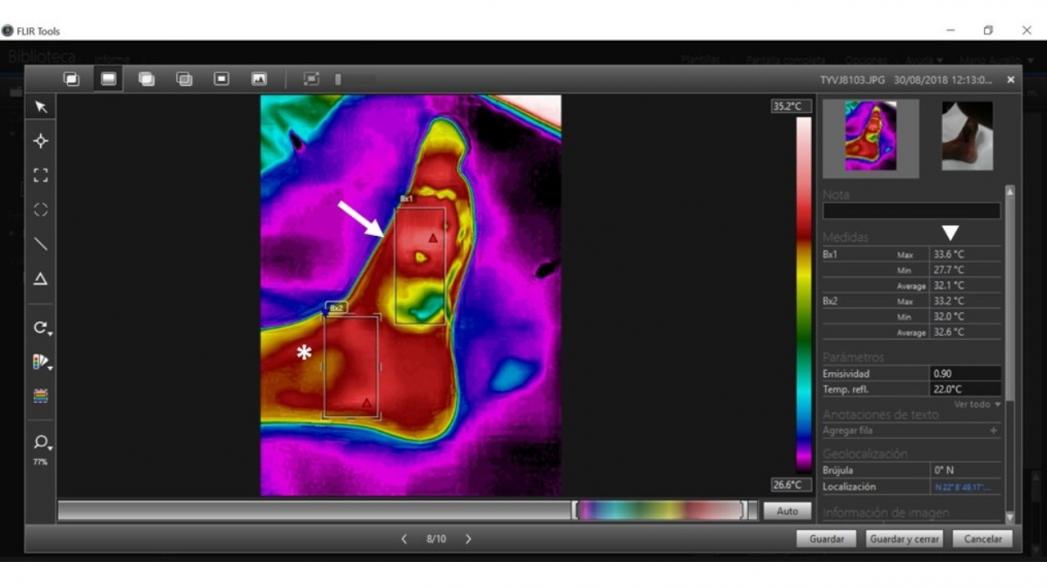Open the zoom level dropdown
The image size is (1047, 588).
(x=41, y=442)
